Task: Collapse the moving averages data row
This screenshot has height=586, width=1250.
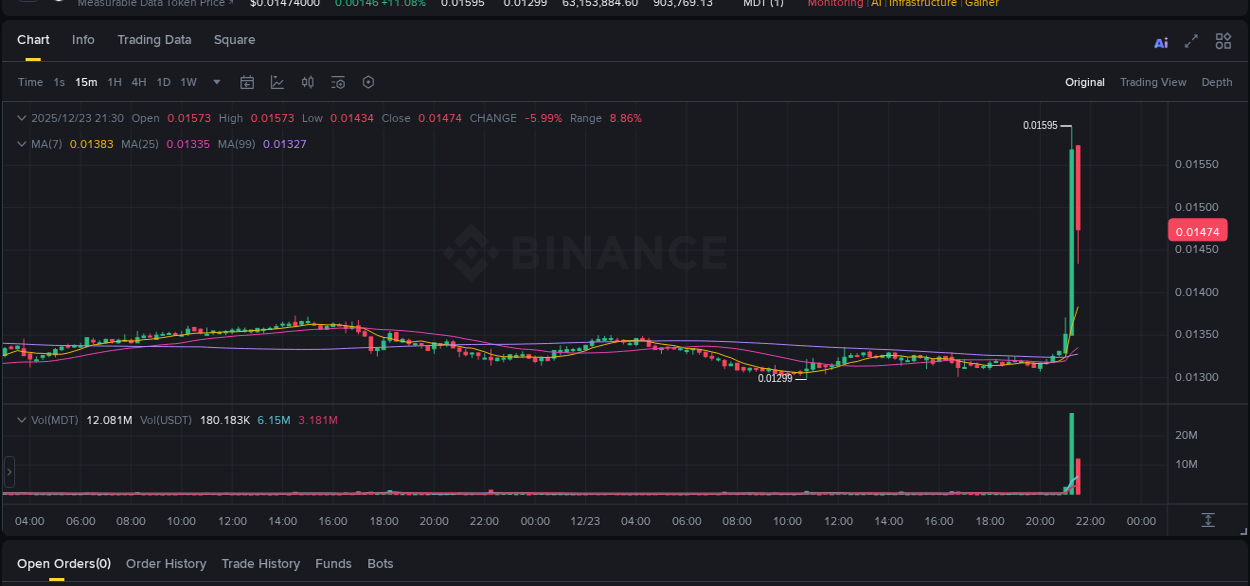Action: [x=20, y=143]
